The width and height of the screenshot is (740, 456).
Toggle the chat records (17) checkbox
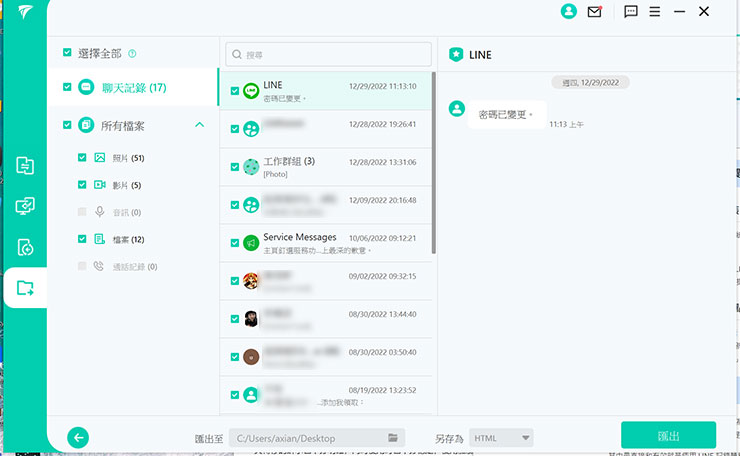coord(67,87)
